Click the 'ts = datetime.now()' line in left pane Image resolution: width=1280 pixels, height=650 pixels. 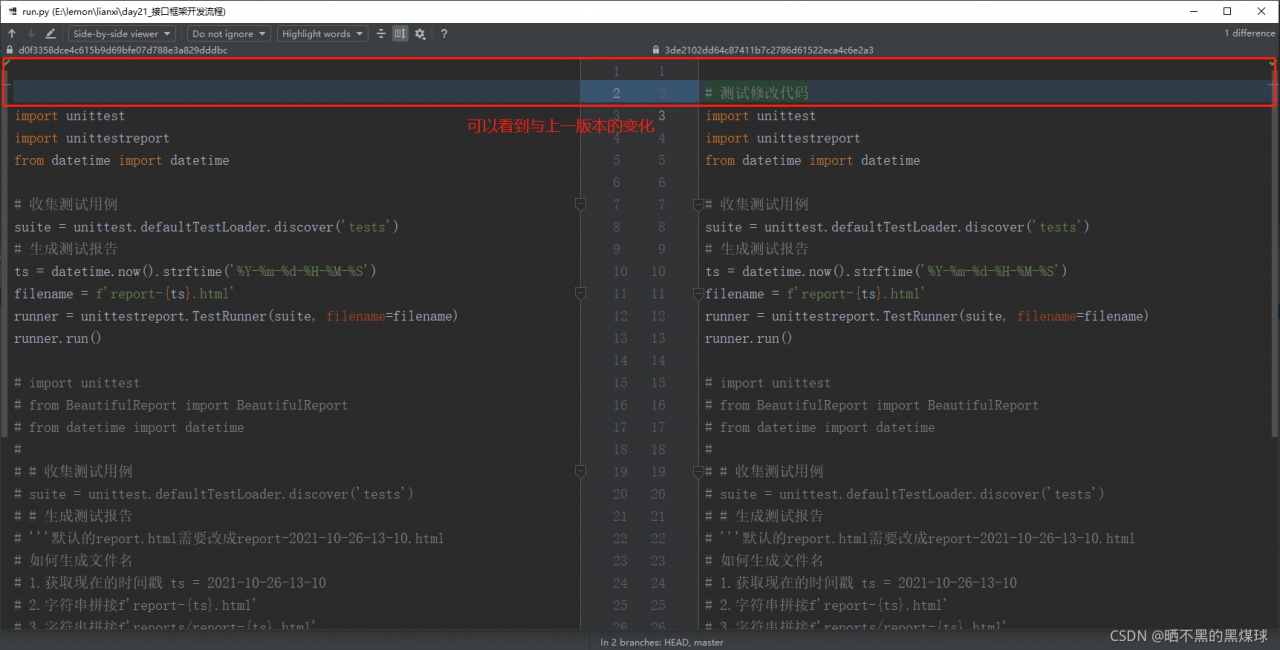[195, 271]
